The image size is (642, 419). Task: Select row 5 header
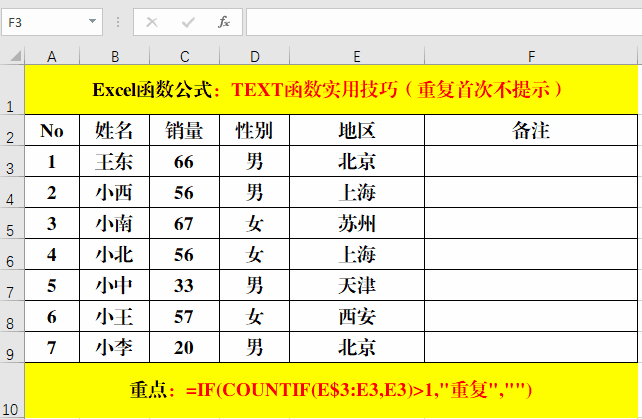pos(12,224)
